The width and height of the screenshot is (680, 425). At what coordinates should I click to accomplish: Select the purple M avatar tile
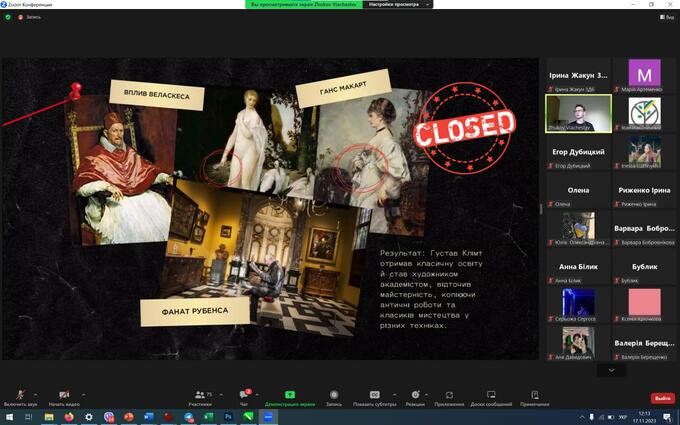(x=644, y=75)
